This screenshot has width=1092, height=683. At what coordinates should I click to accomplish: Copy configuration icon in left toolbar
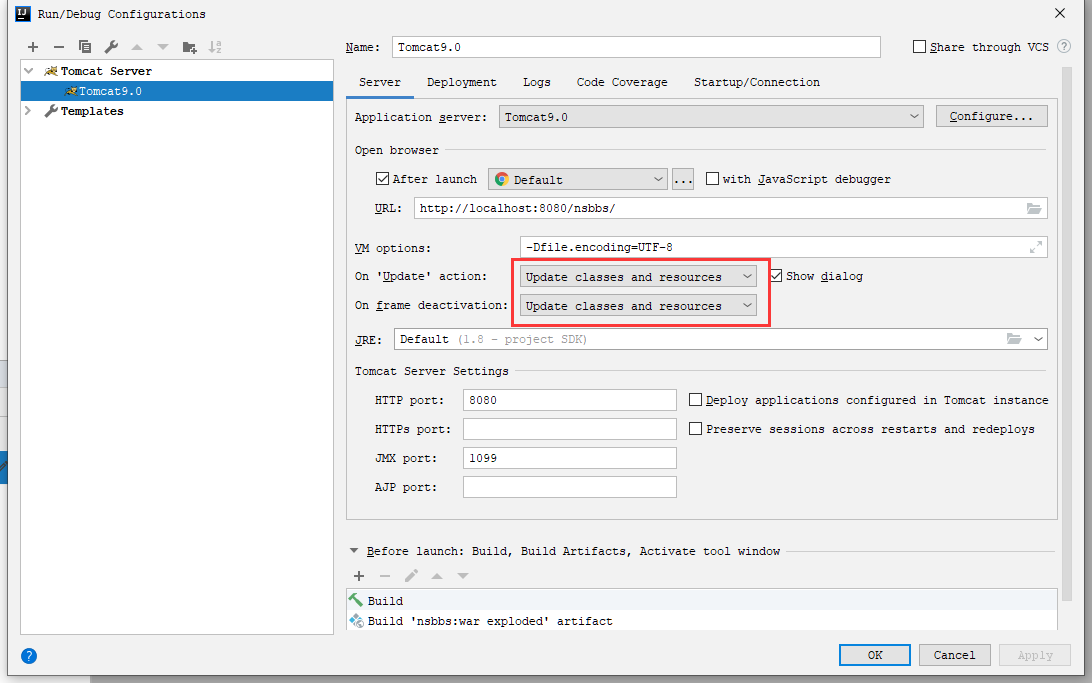tap(85, 47)
